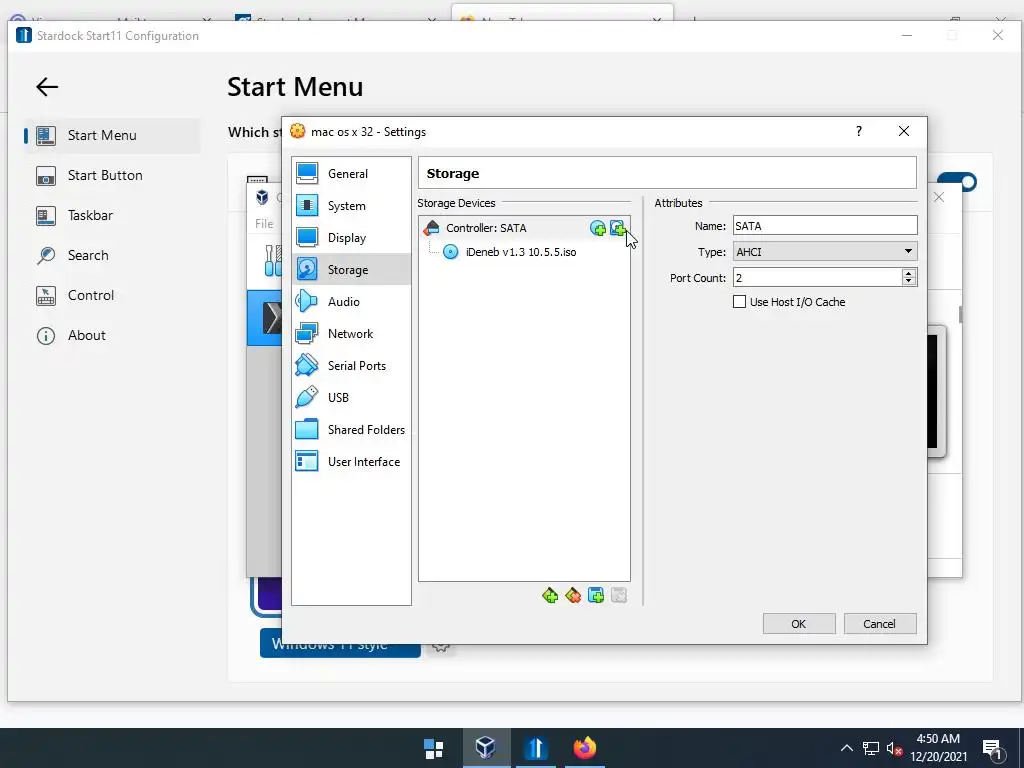Image resolution: width=1024 pixels, height=768 pixels.
Task: Add optical drive to SATA controller
Action: [x=598, y=228]
